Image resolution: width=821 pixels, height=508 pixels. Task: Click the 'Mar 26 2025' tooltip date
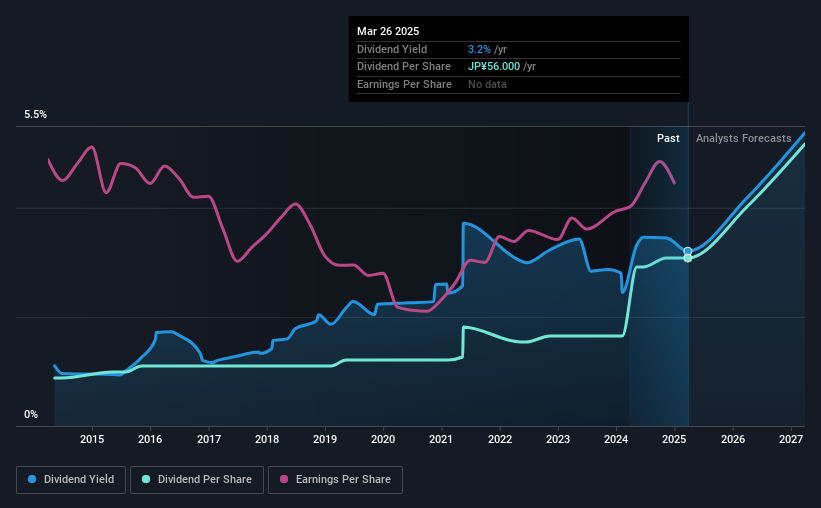[388, 31]
